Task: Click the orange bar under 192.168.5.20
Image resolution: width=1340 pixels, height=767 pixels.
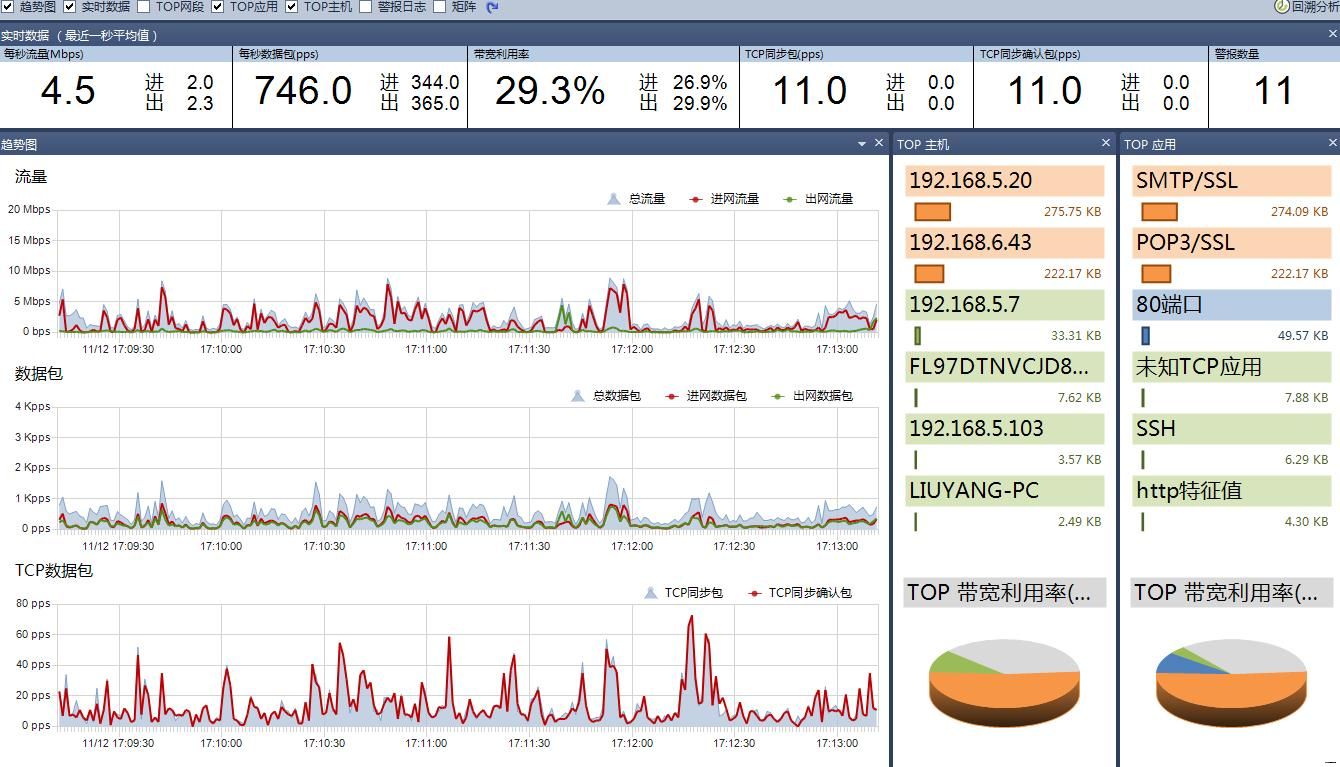Action: point(932,212)
